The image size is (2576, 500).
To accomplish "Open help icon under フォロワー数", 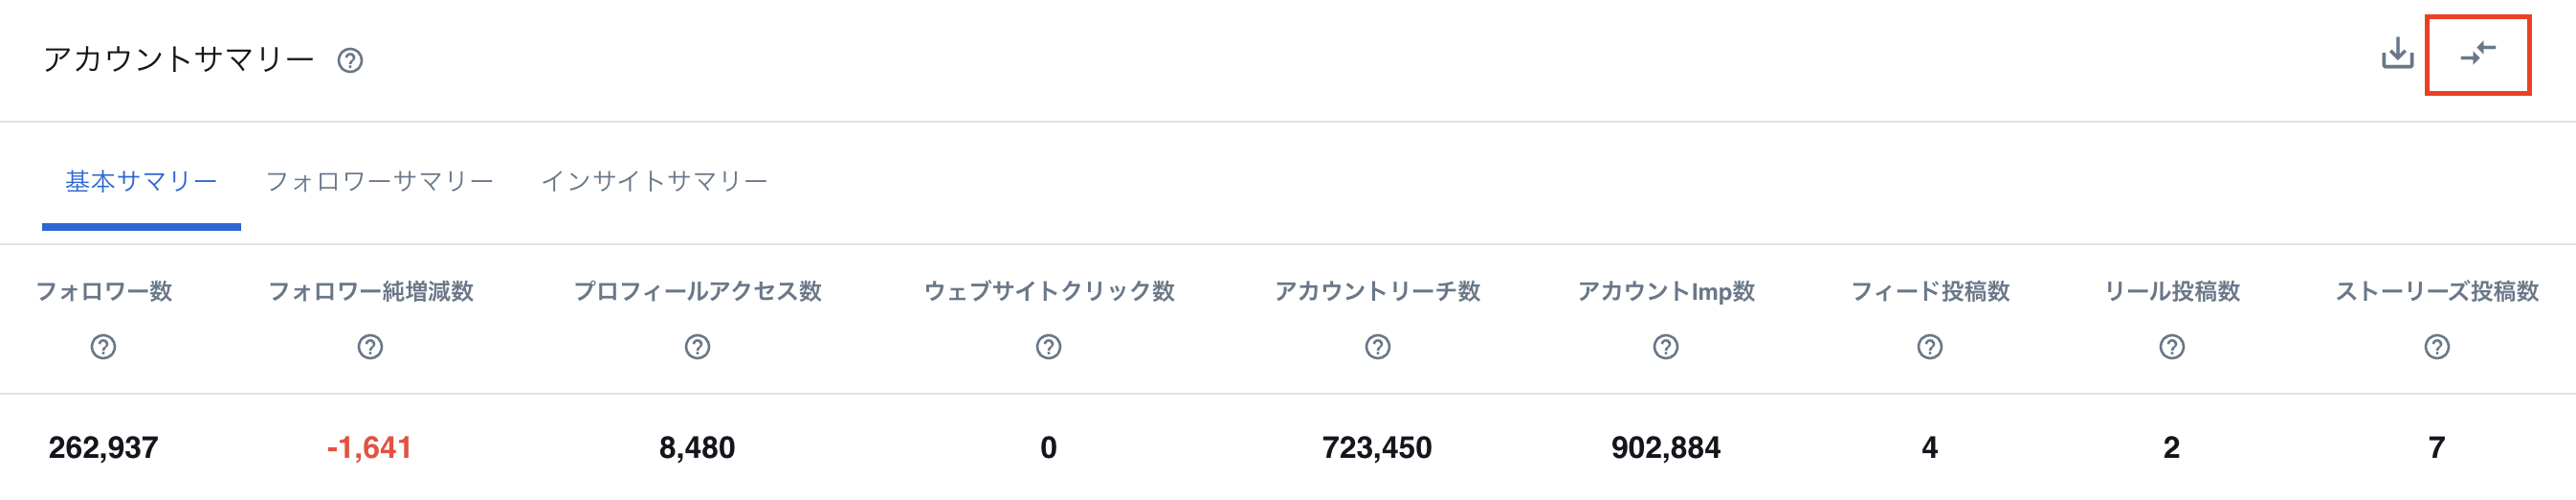I will pos(103,347).
